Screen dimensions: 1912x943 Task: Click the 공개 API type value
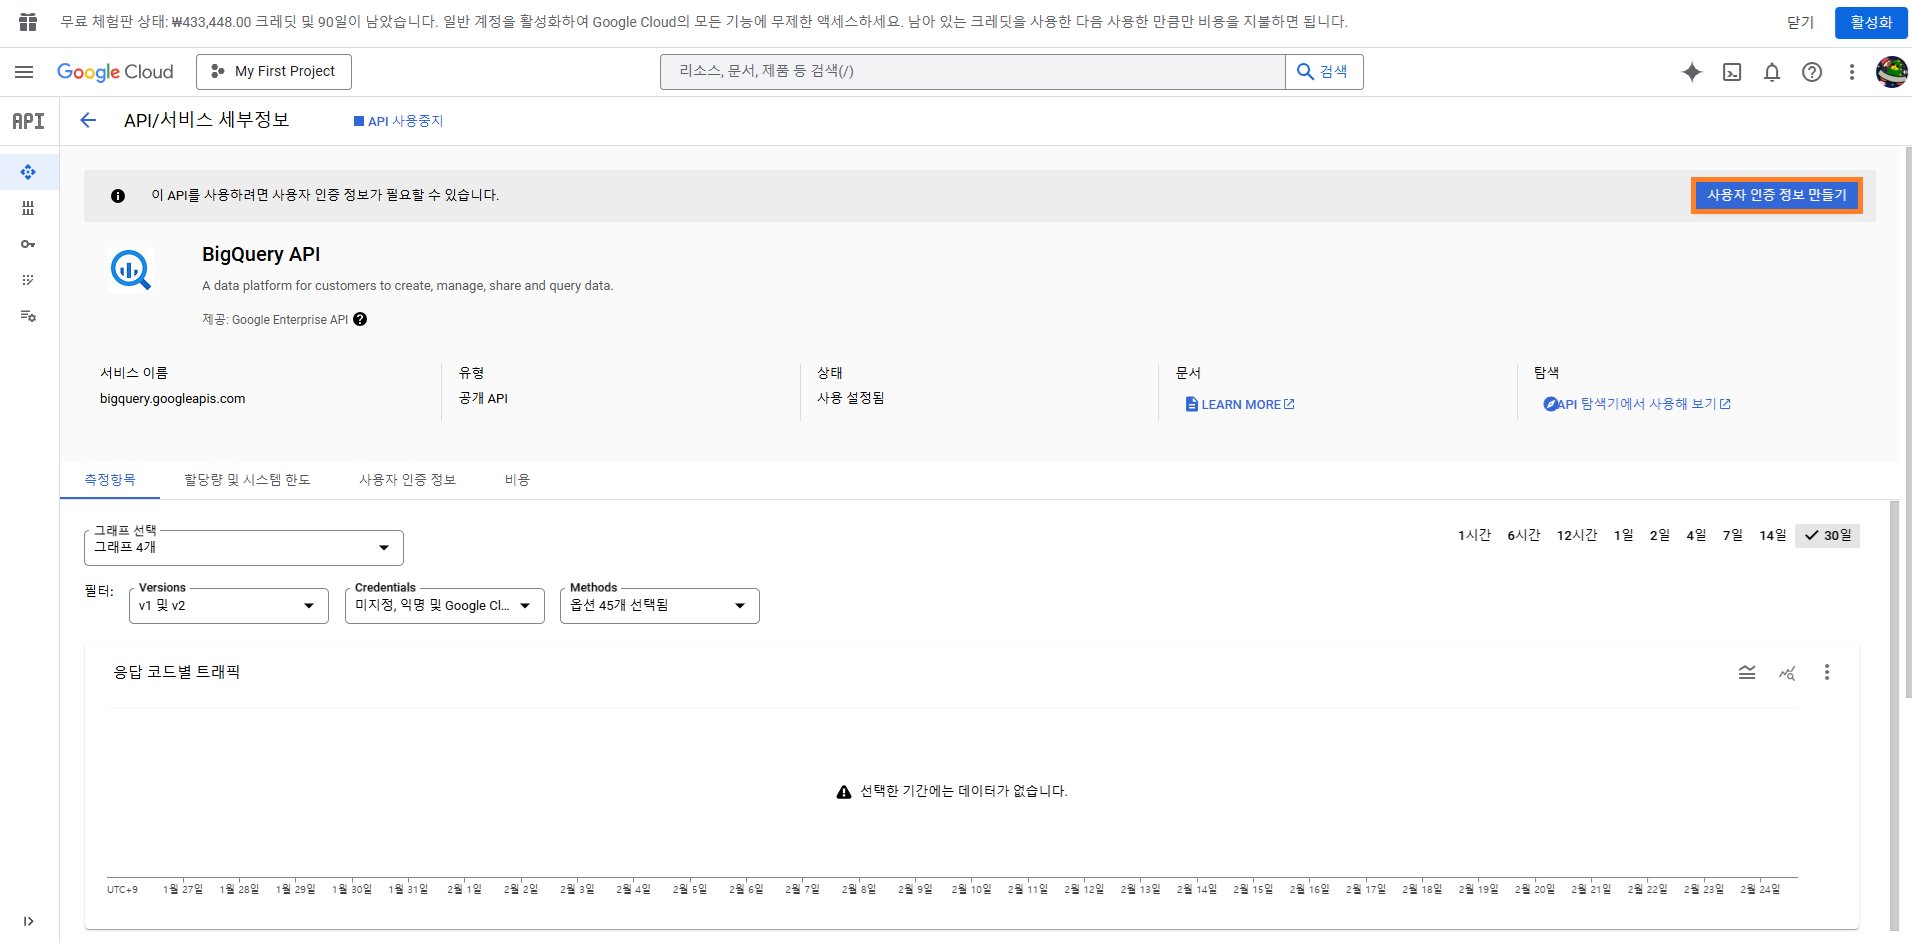click(483, 398)
